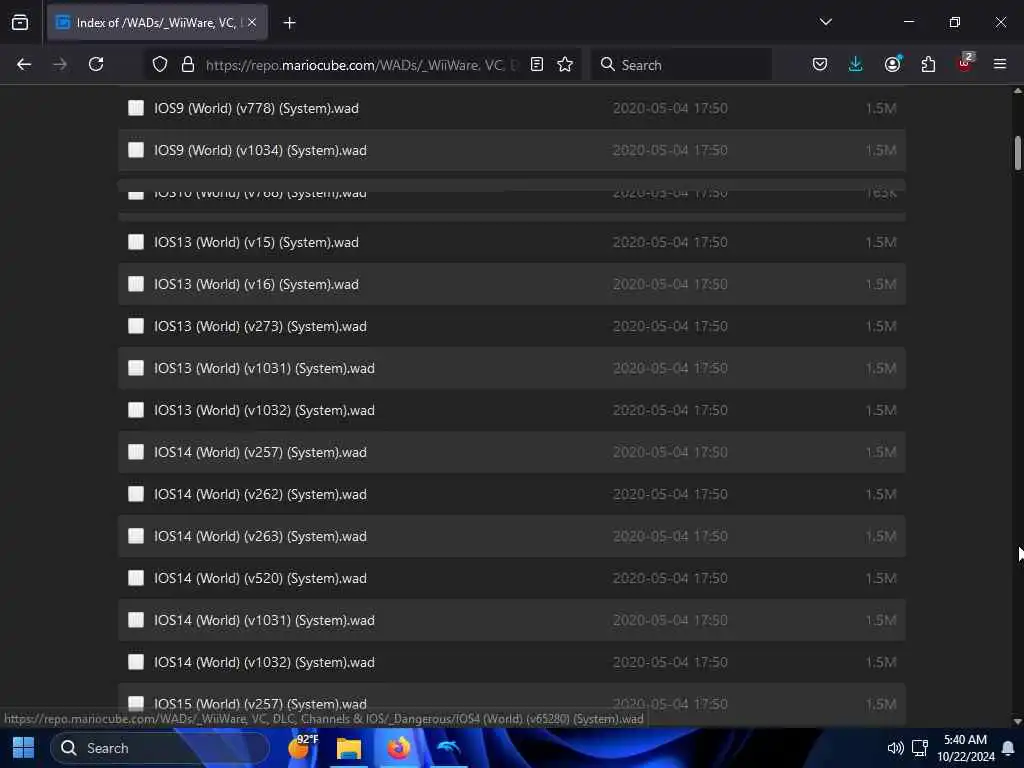Open tracking protection shield icon
Viewport: 1024px width, 768px height.
160,64
